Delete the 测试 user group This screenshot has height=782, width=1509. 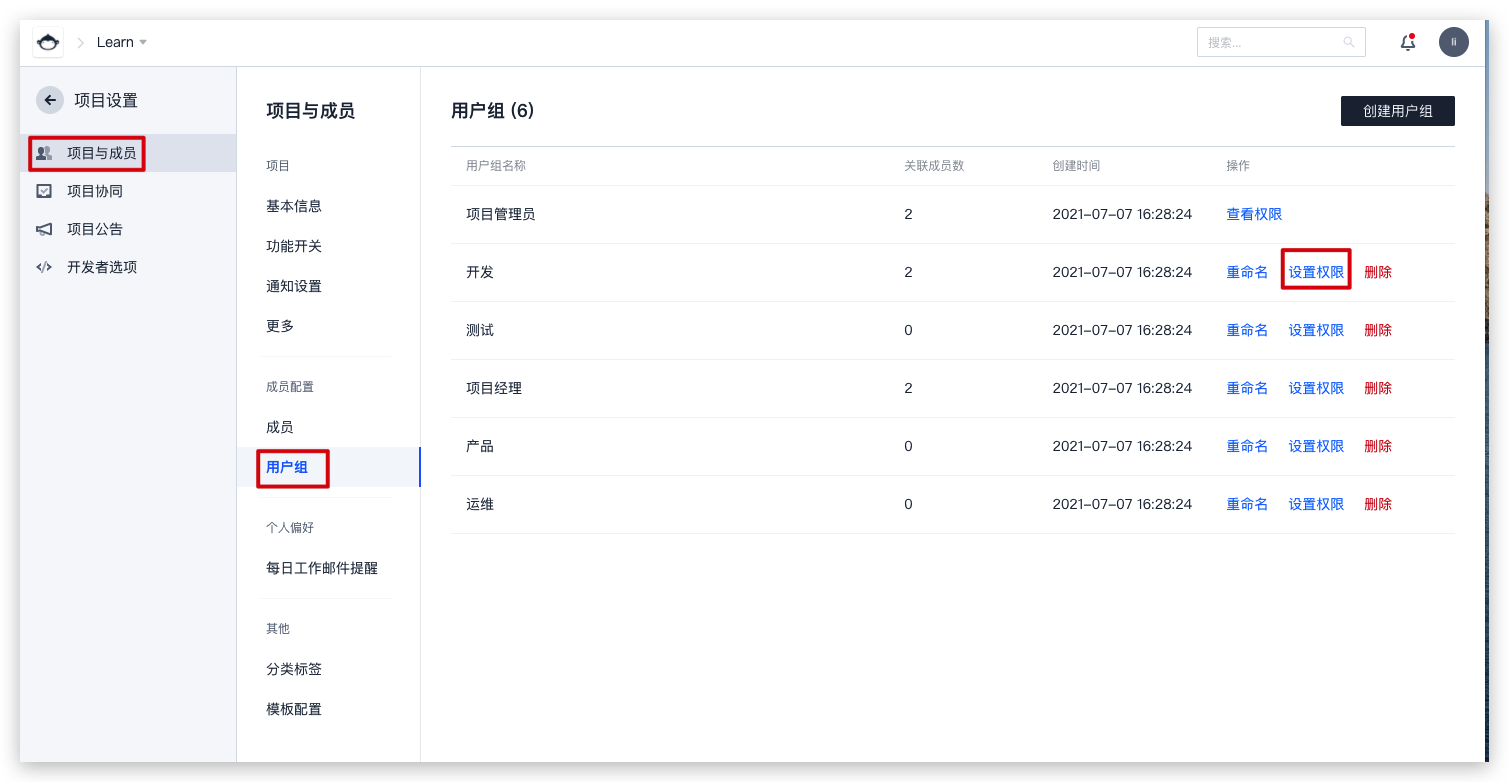[x=1378, y=330]
